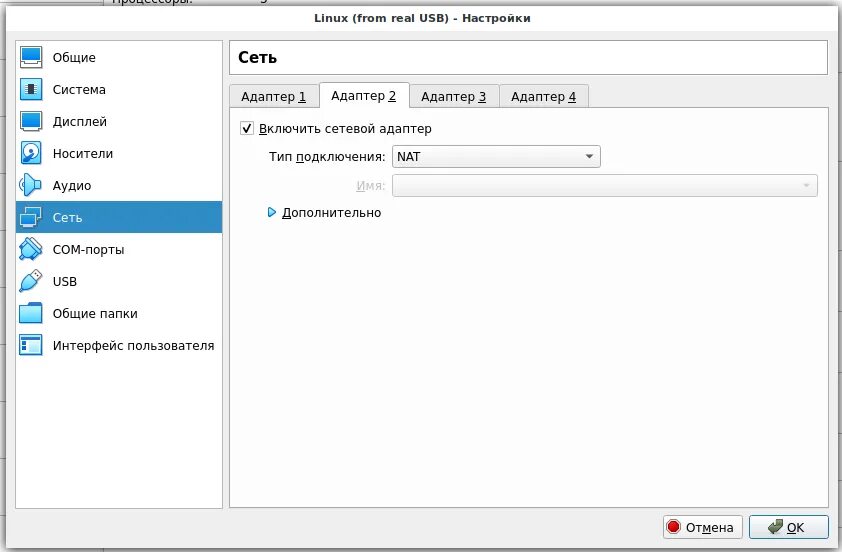The height and width of the screenshot is (552, 842).
Task: Click the red Отмена icon
Action: click(x=673, y=527)
